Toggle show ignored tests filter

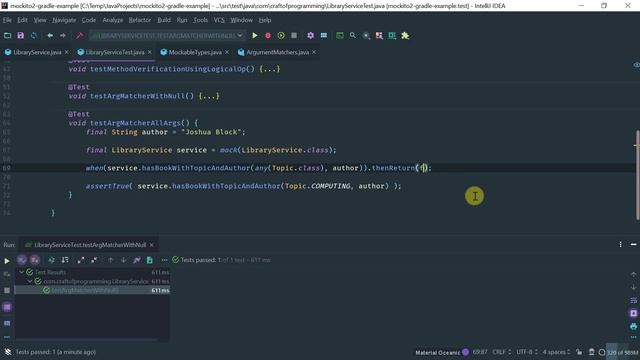coord(35,260)
